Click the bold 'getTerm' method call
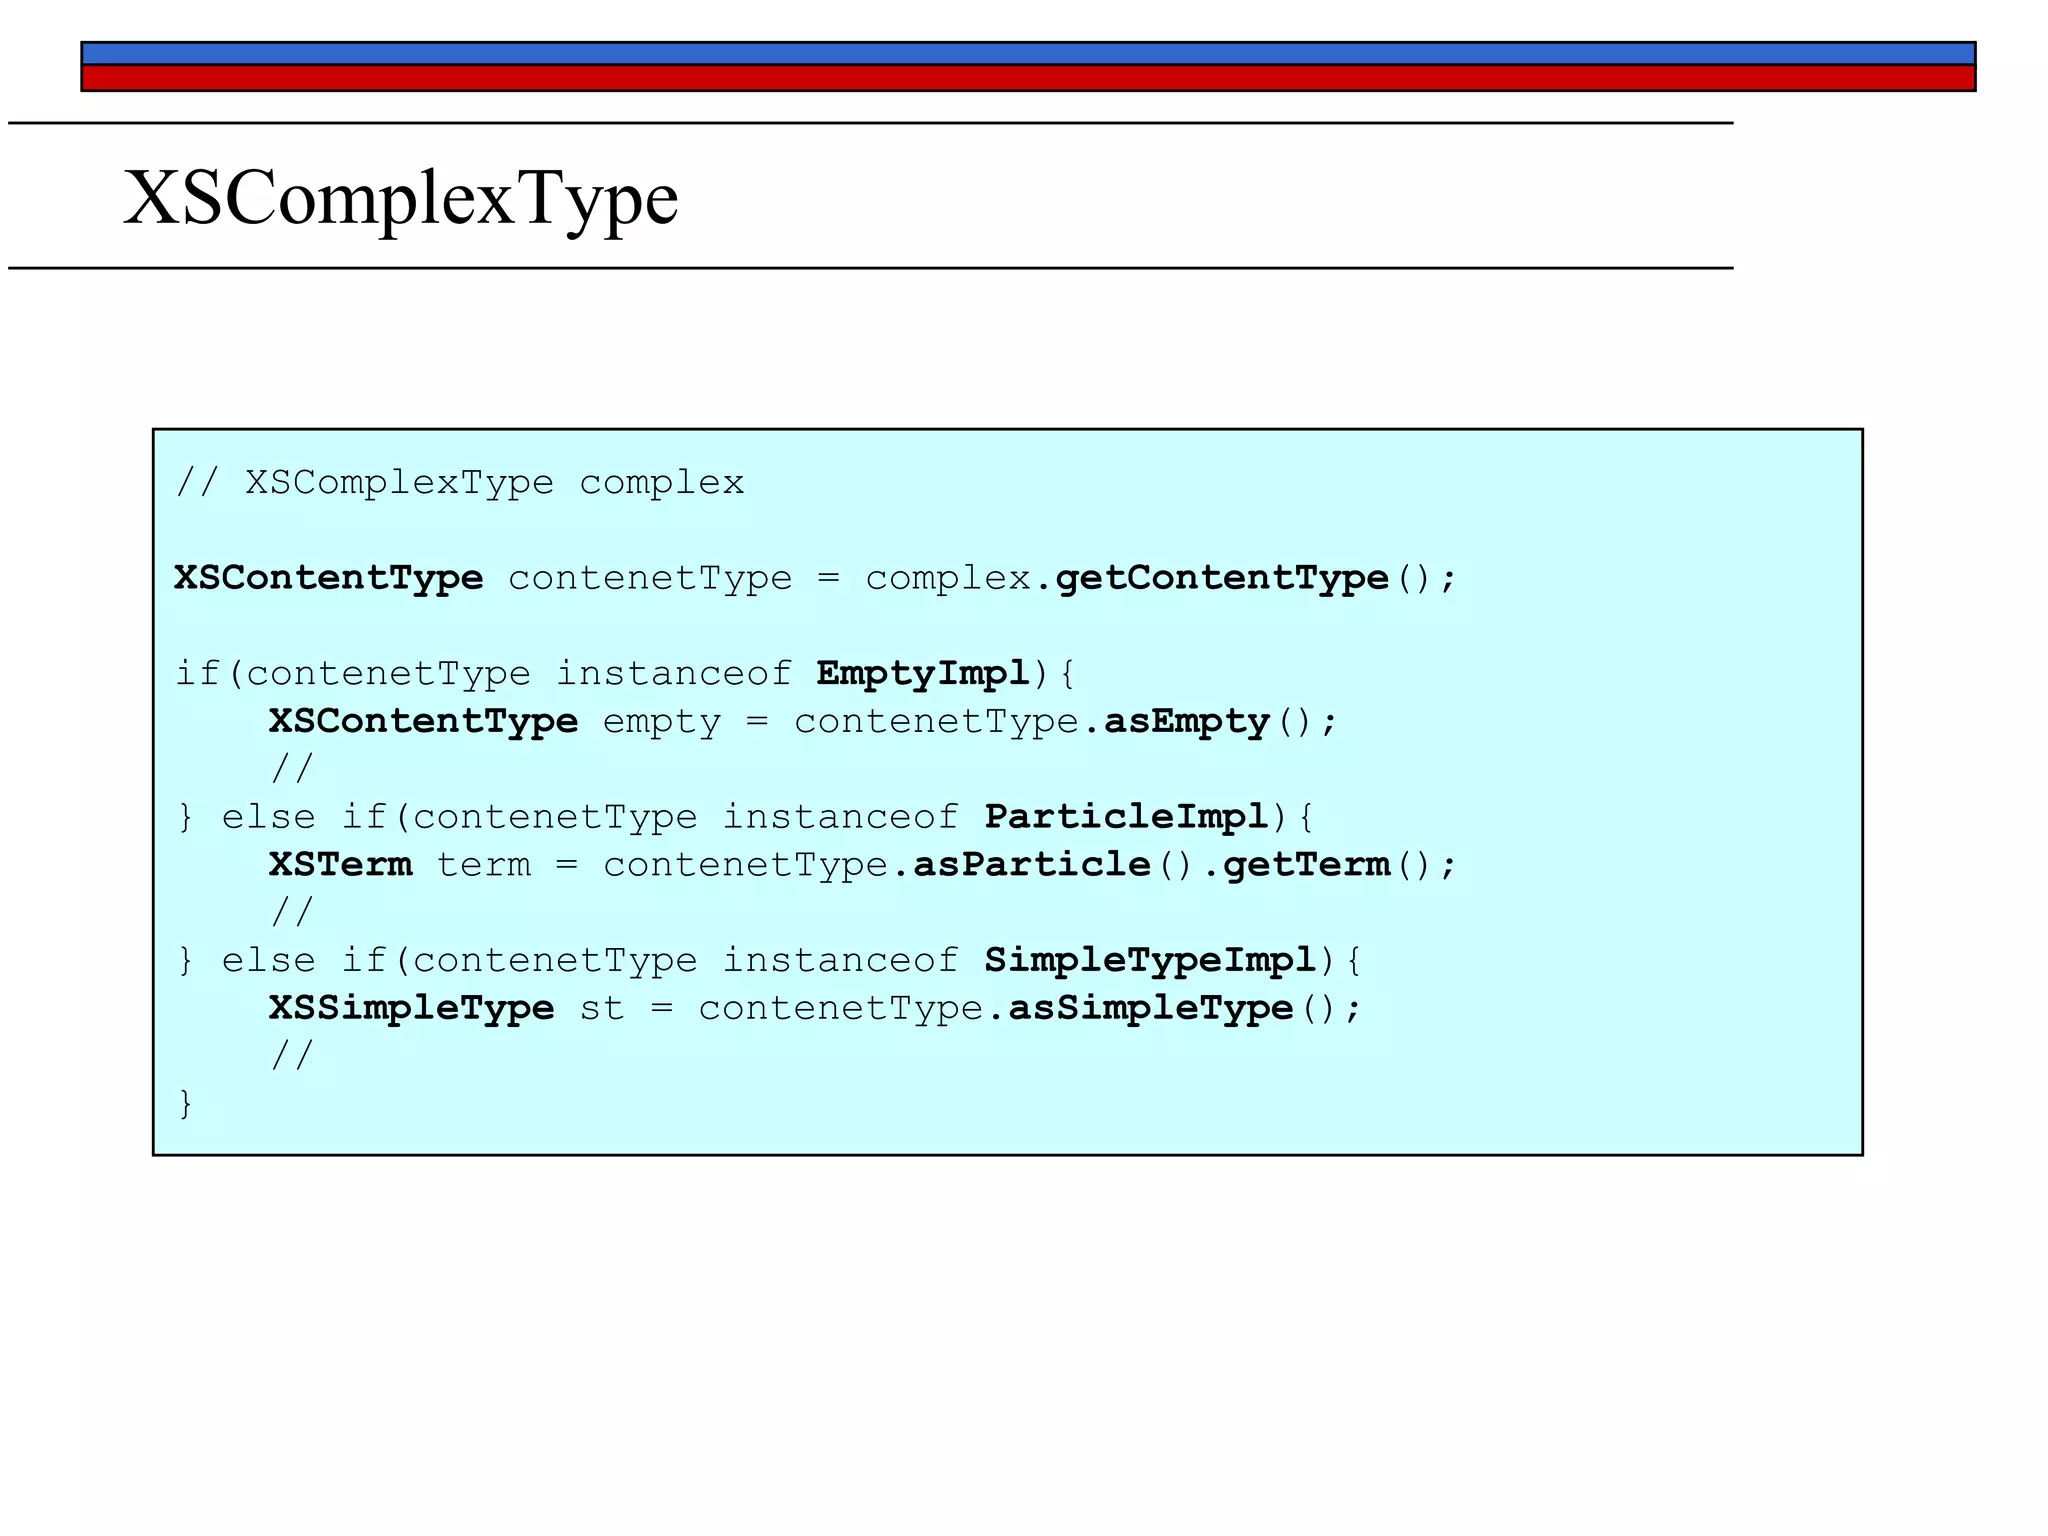This screenshot has width=2048, height=1536. tap(1306, 864)
